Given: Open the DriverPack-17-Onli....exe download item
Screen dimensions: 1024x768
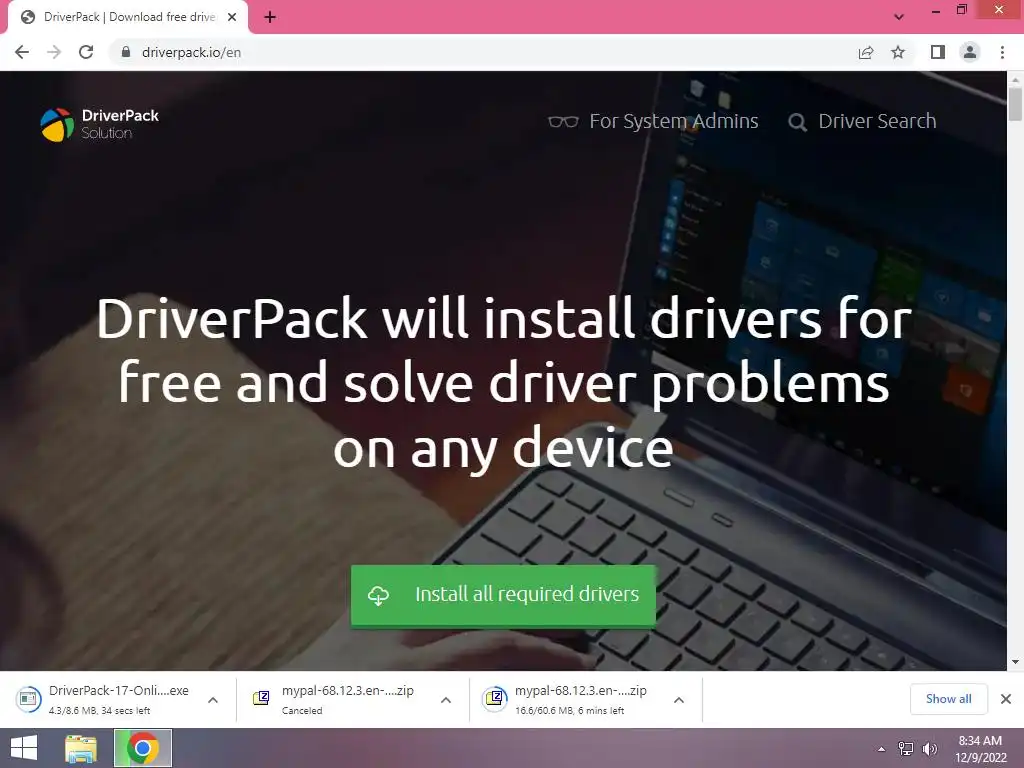Looking at the screenshot, I should pos(104,699).
